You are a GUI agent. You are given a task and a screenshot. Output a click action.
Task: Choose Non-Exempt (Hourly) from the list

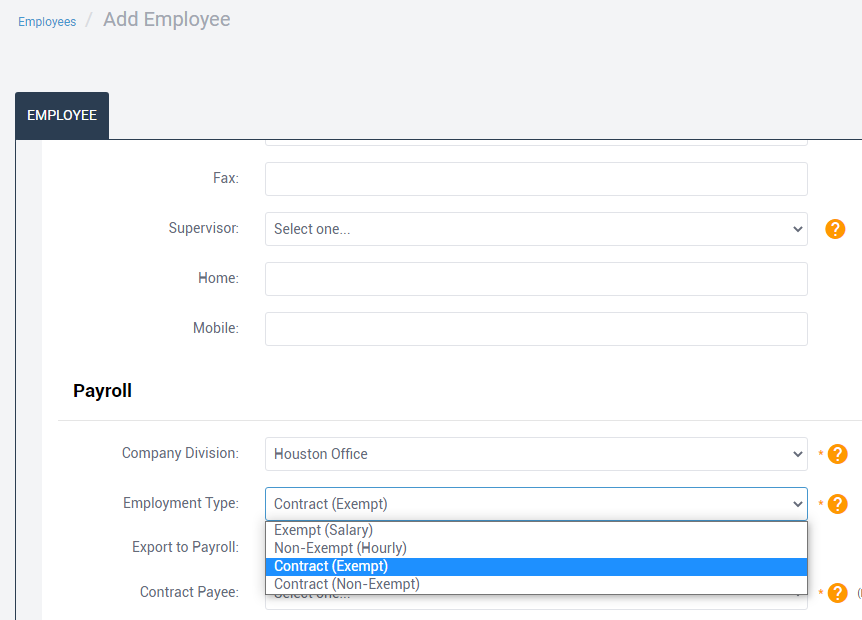pyautogui.click(x=340, y=548)
